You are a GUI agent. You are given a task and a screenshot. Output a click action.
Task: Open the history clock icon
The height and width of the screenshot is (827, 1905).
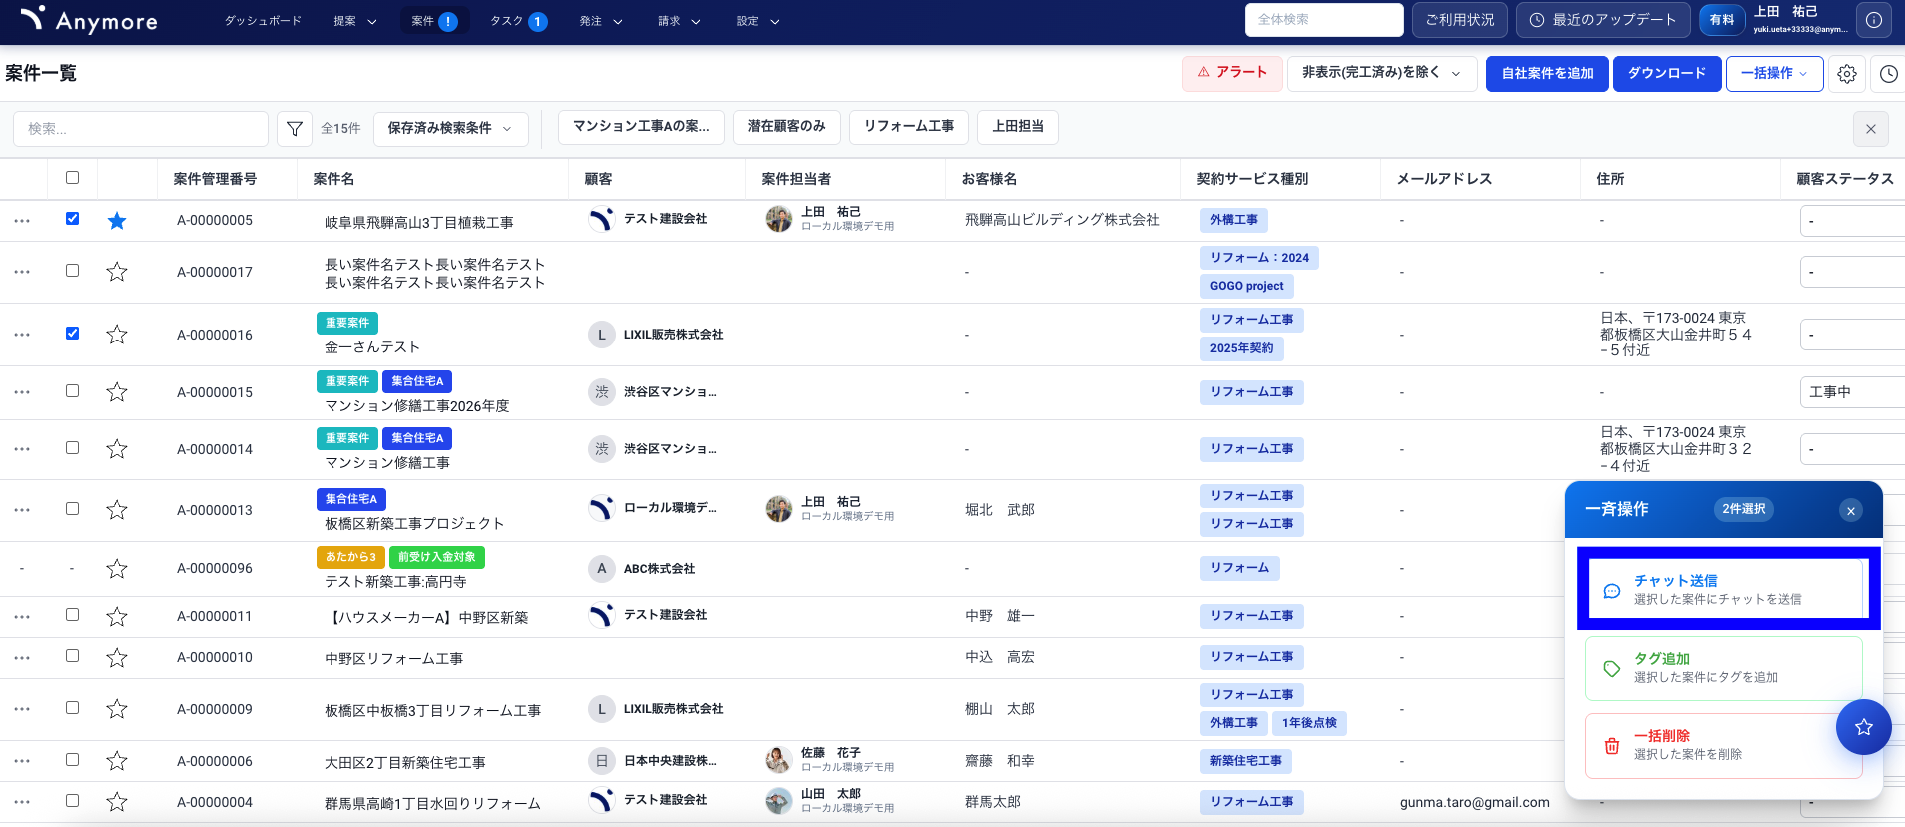pos(1888,74)
